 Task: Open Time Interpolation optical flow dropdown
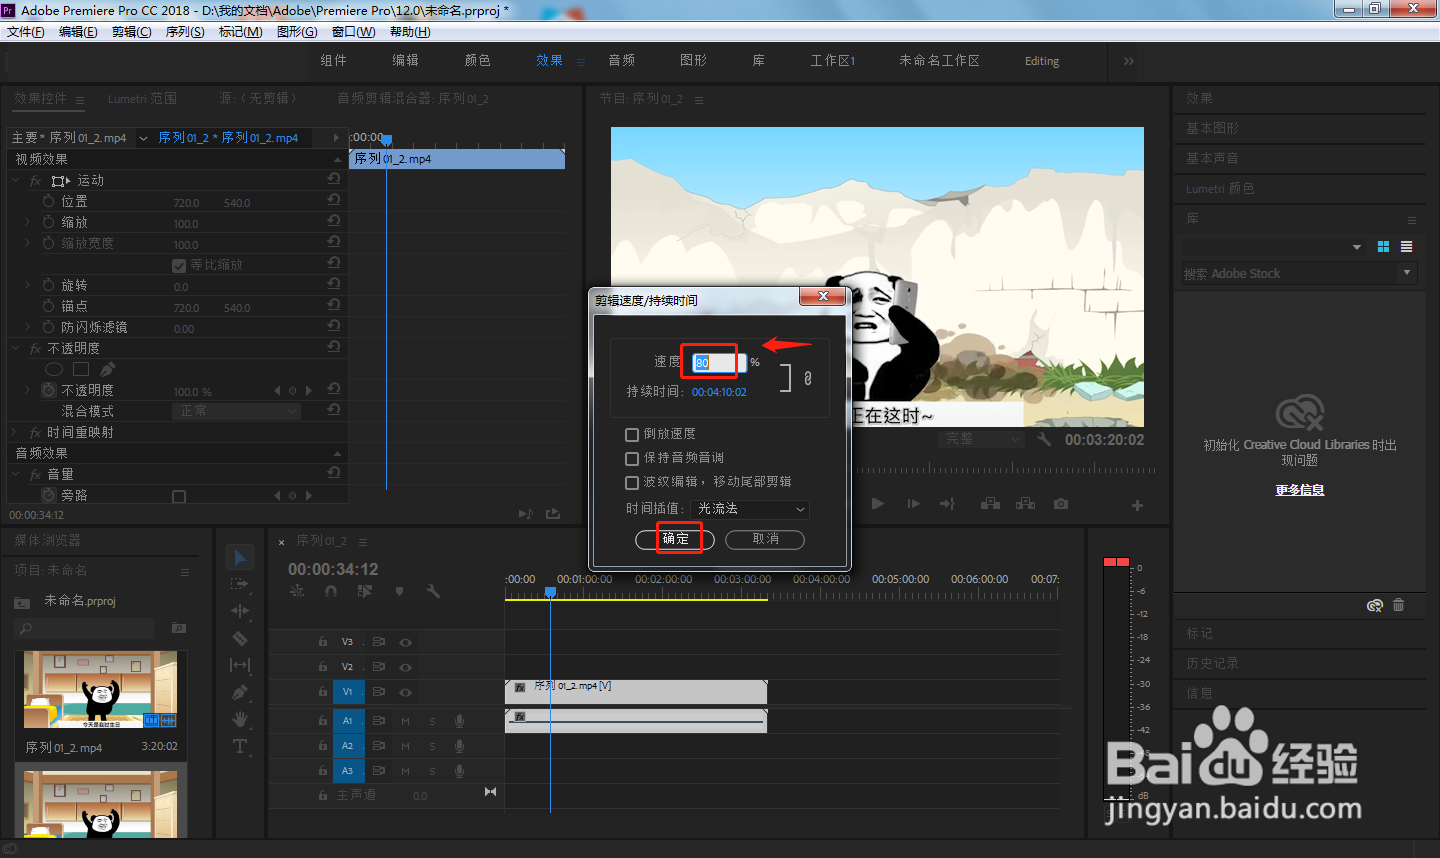[x=750, y=509]
